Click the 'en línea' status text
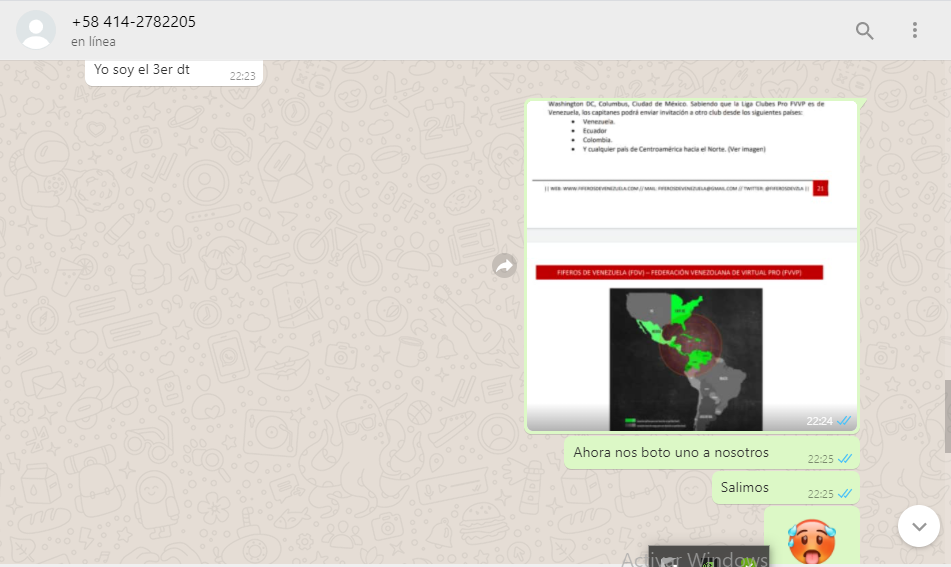Viewport: 951px width, 567px height. (x=93, y=42)
